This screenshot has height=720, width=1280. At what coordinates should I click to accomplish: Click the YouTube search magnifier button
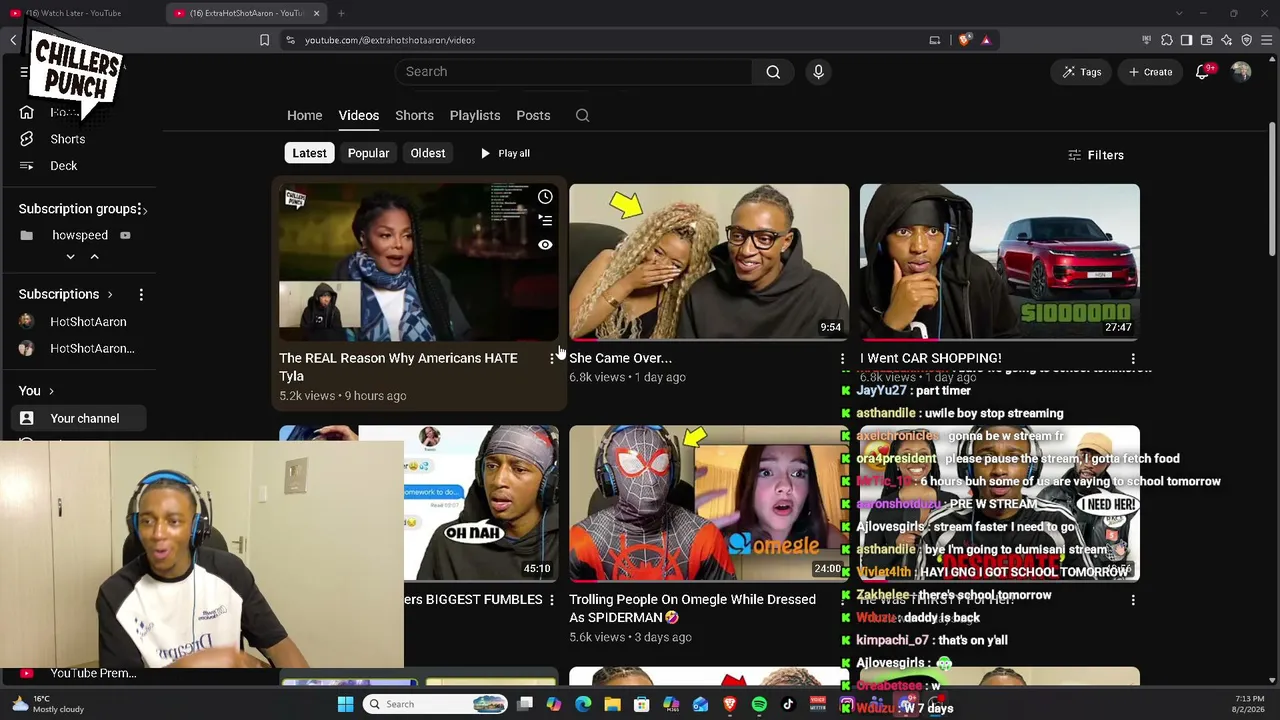point(773,72)
